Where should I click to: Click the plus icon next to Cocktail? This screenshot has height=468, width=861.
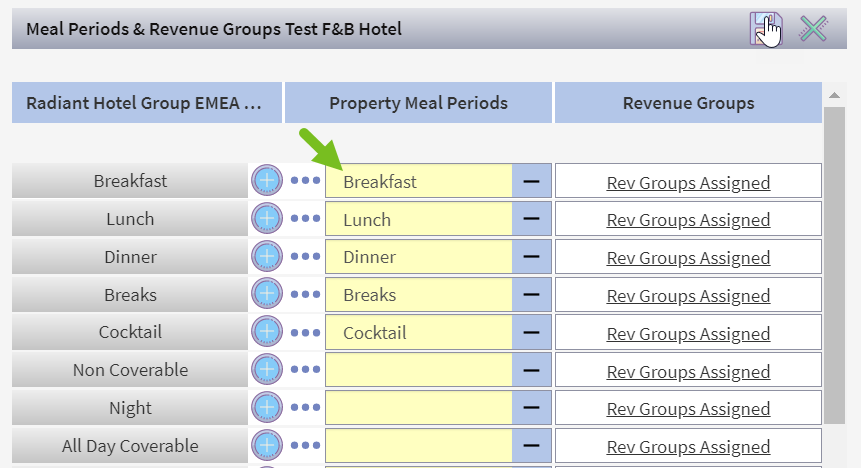(267, 332)
